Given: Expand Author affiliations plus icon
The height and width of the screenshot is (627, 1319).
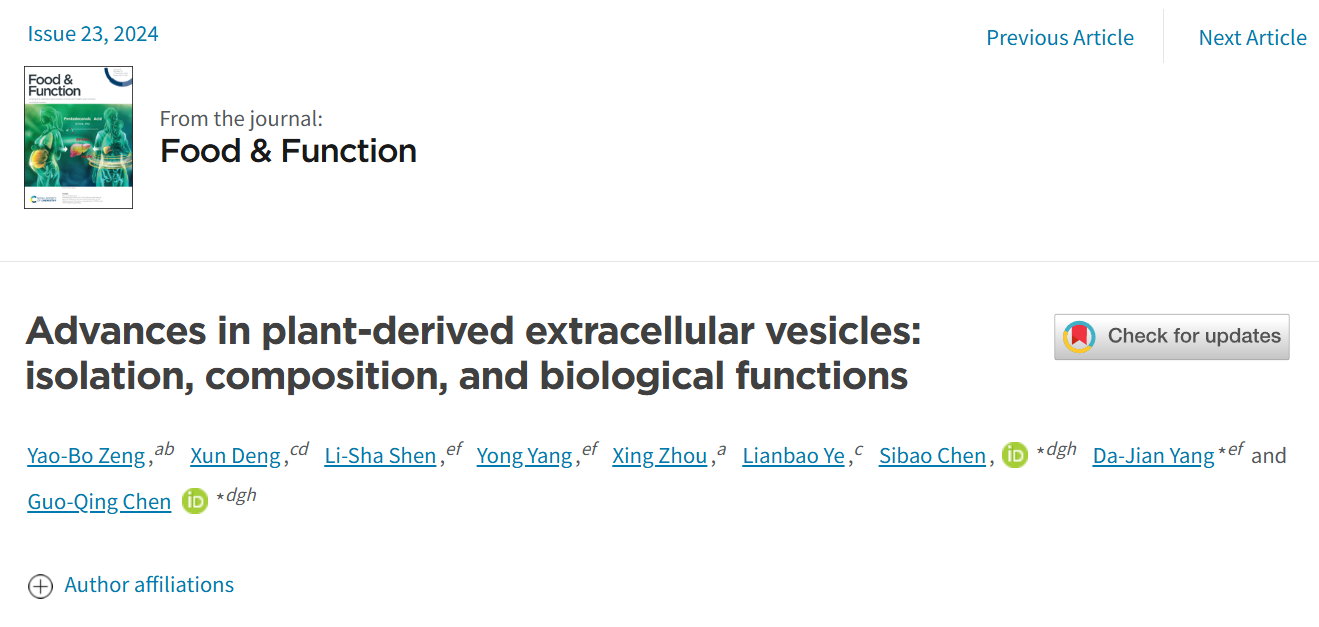Looking at the screenshot, I should [40, 586].
